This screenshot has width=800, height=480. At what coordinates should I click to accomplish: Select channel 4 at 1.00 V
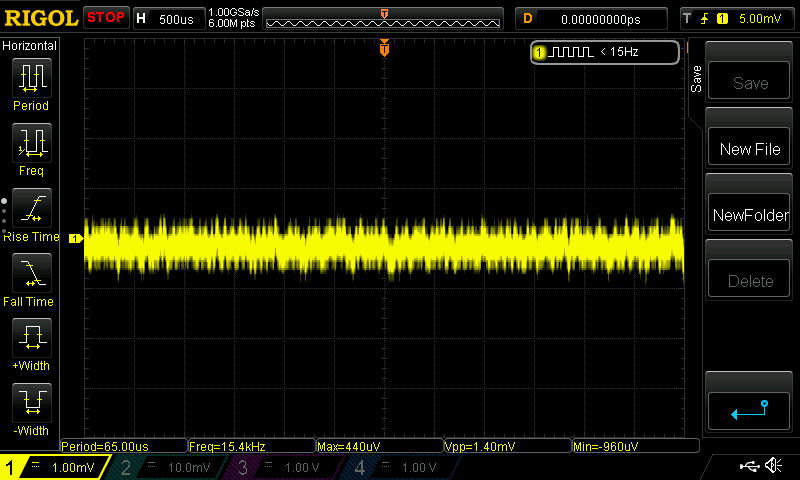click(x=402, y=467)
